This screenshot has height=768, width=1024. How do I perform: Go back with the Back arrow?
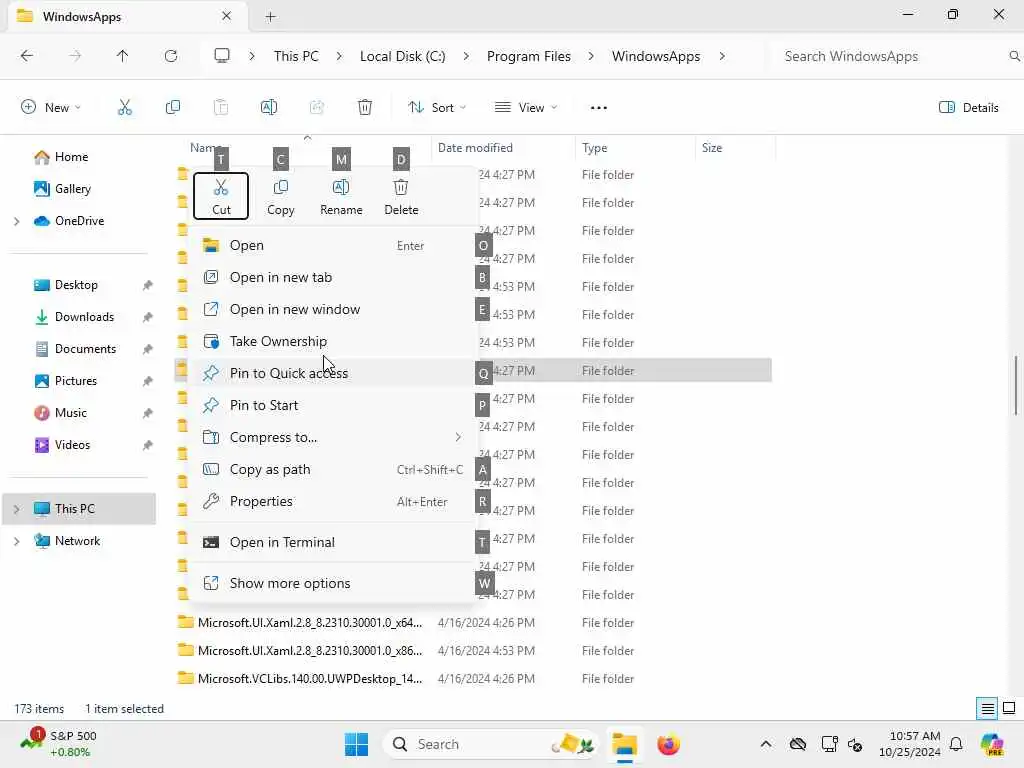(x=27, y=56)
